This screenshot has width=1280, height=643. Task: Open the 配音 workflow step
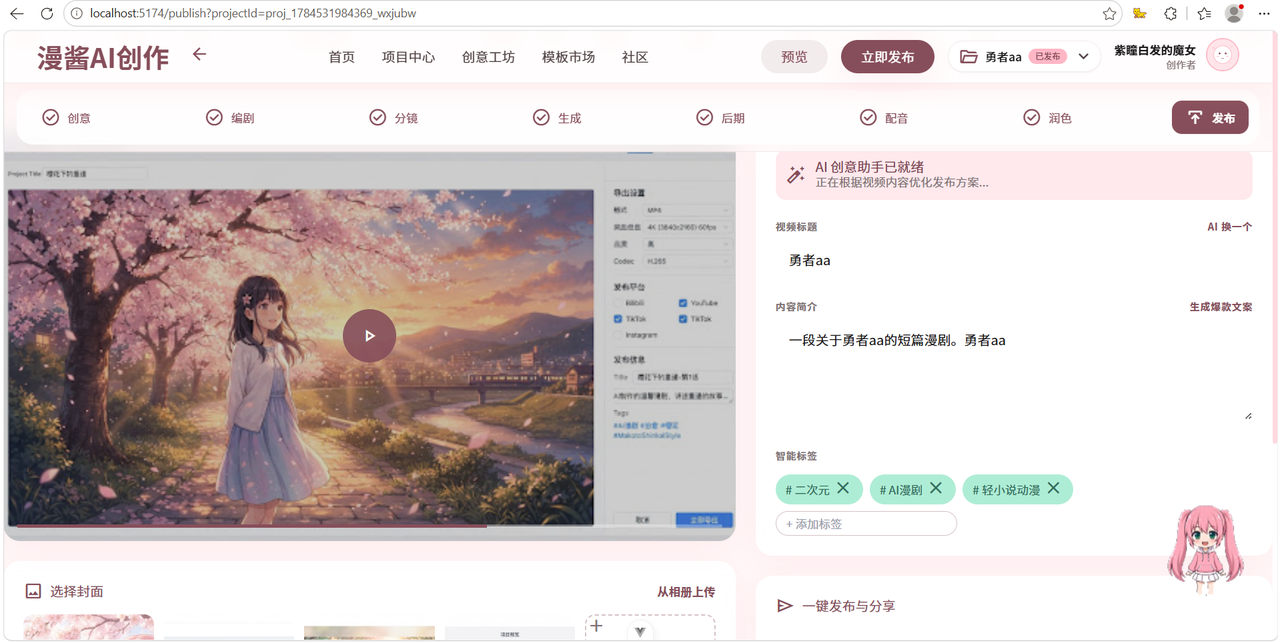coord(884,118)
